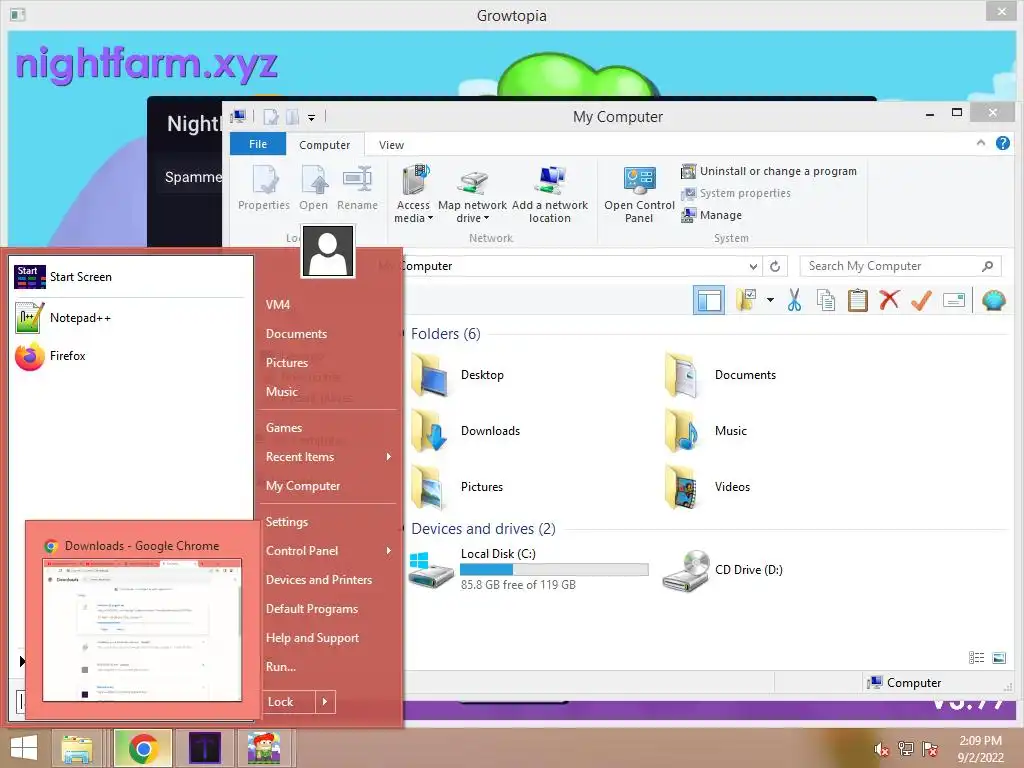This screenshot has width=1024, height=768.
Task: Click the muted volume tray icon
Action: tap(881, 749)
